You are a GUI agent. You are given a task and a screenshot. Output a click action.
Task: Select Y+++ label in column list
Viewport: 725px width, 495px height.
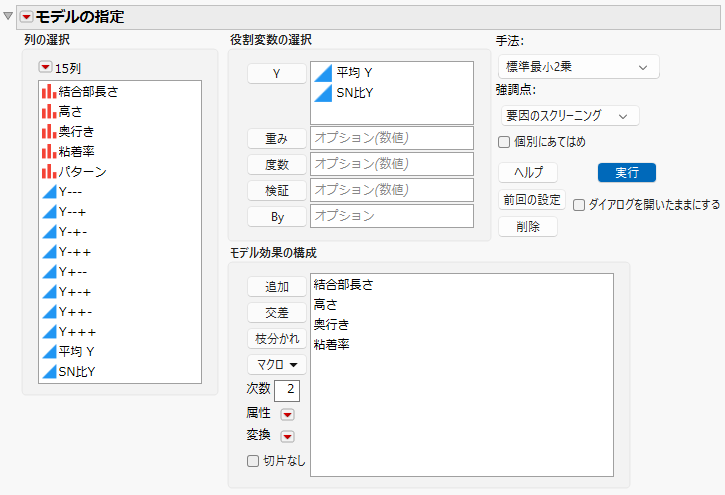click(77, 332)
